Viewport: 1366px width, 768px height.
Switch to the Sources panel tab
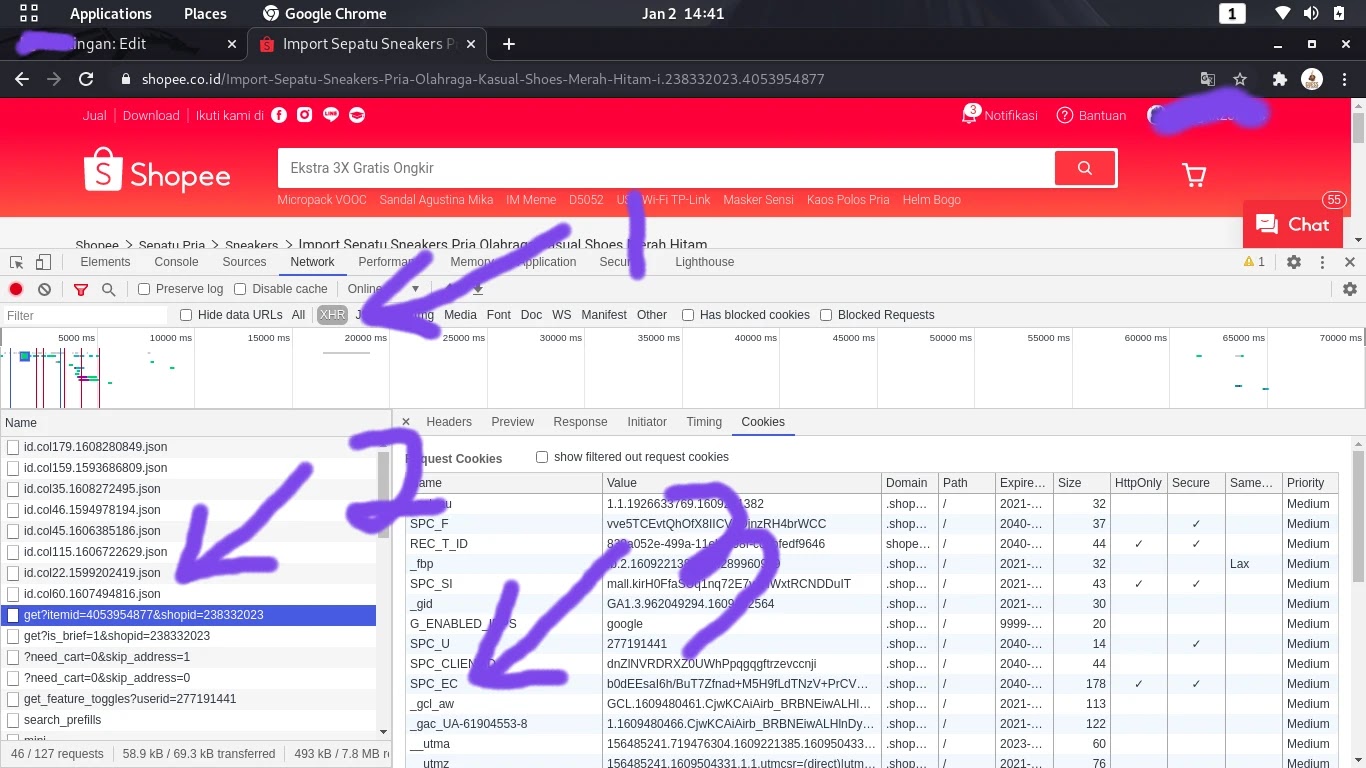tap(244, 262)
